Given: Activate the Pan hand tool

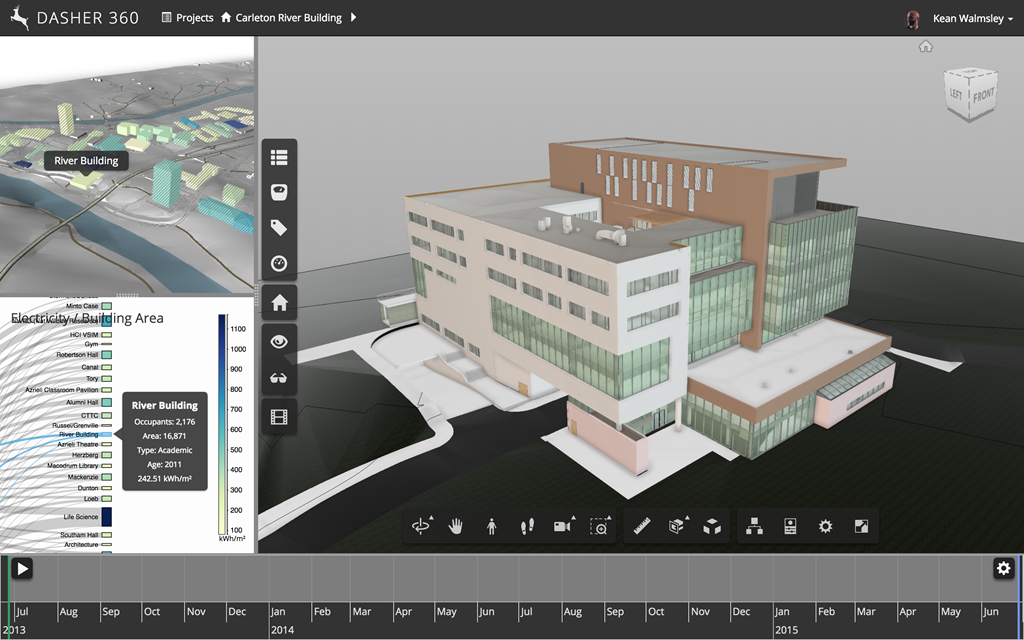Looking at the screenshot, I should point(456,526).
